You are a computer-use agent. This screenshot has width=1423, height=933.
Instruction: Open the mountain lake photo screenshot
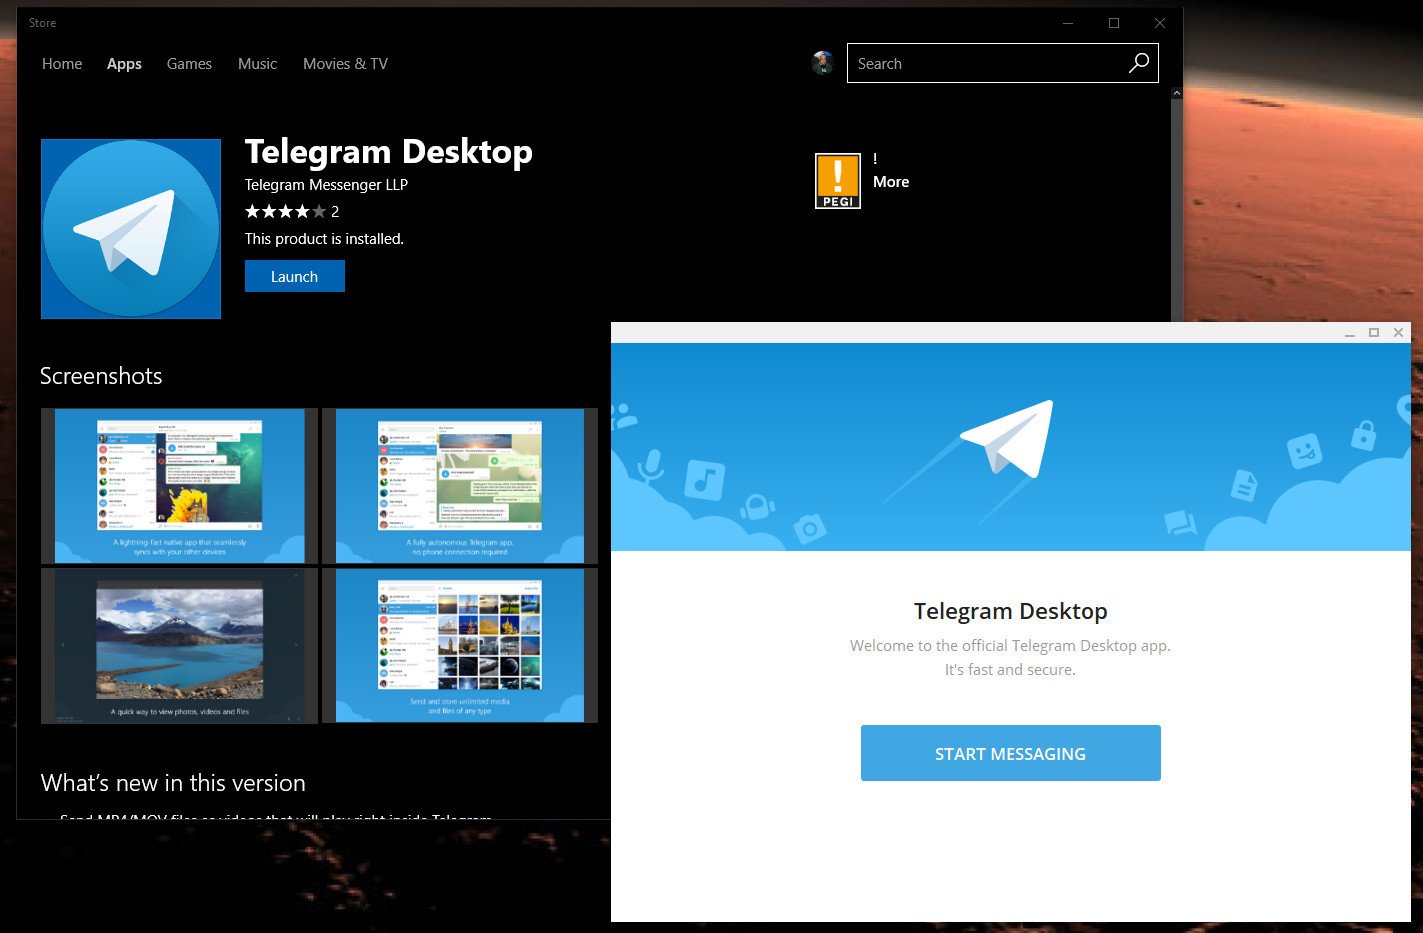[179, 646]
